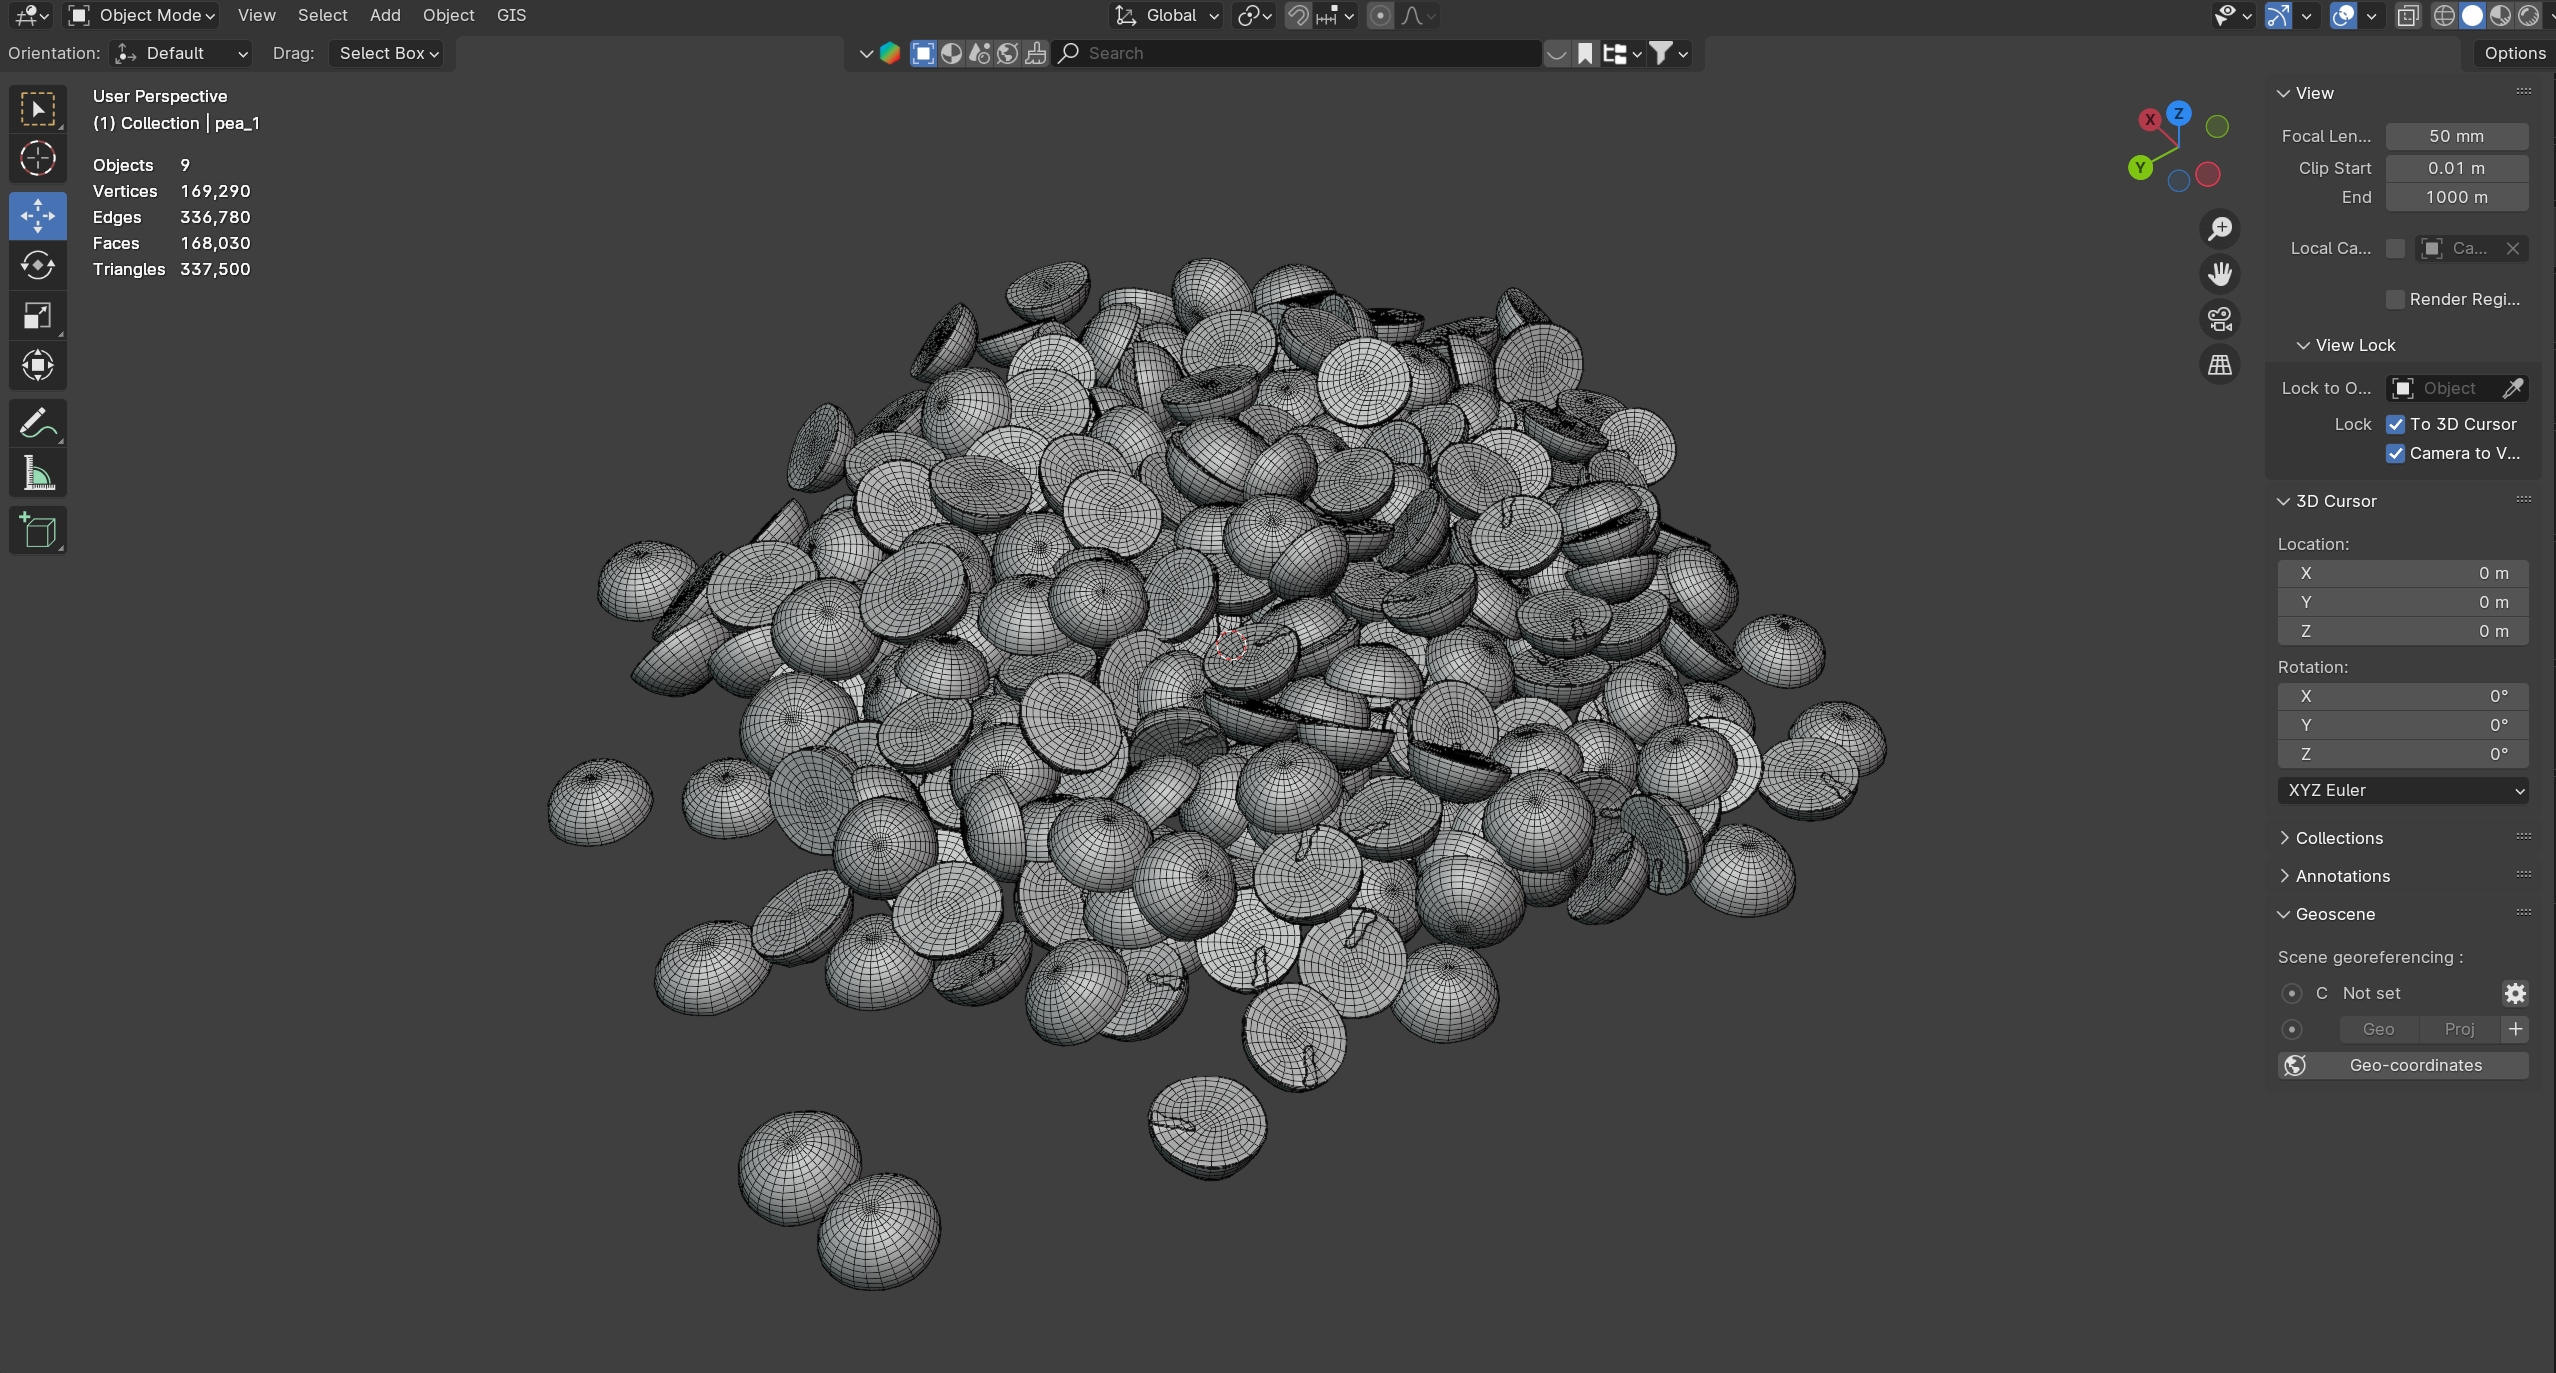Click the Add Cube tool

coord(37,530)
